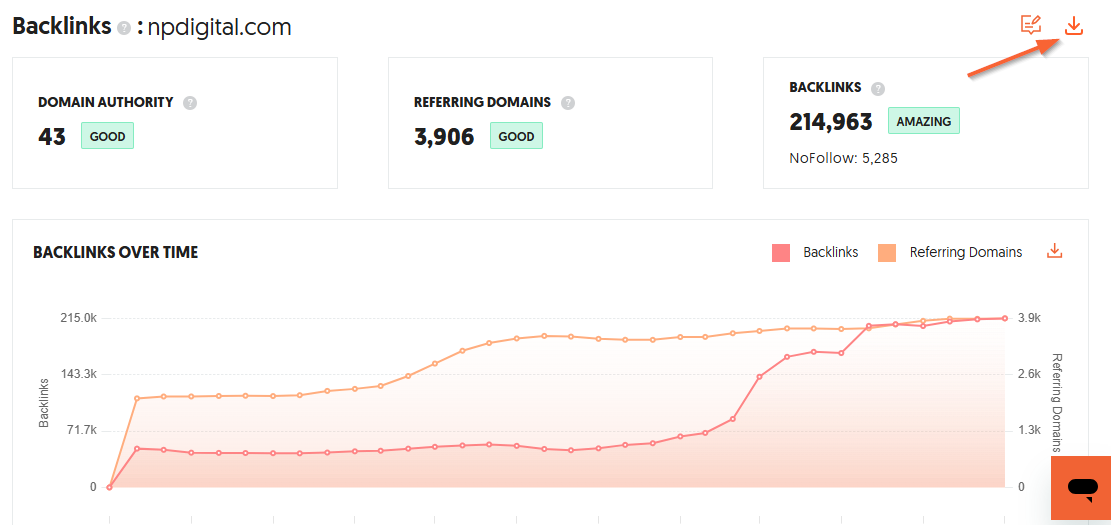The height and width of the screenshot is (525, 1111).
Task: Click the BACKLINKS OVER TIME heading
Action: (115, 252)
